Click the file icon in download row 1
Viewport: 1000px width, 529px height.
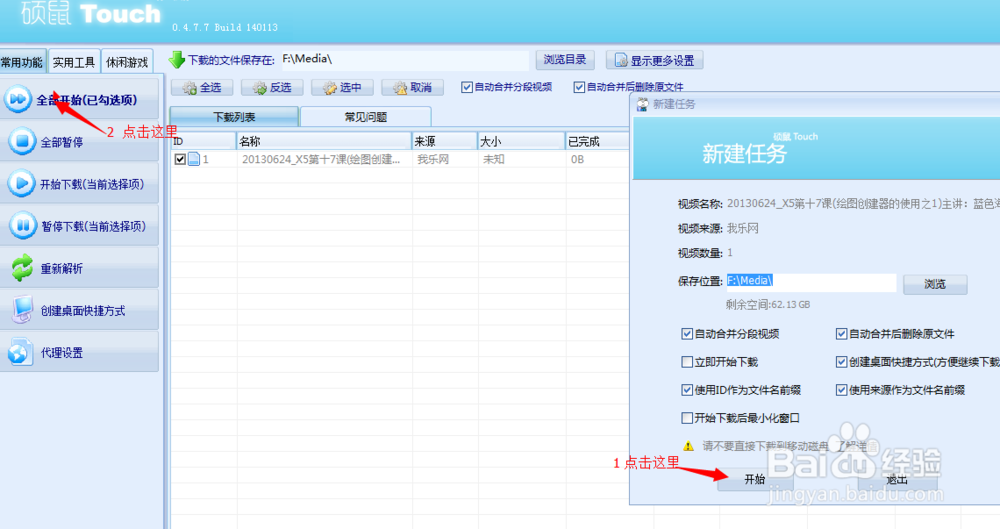coord(194,159)
